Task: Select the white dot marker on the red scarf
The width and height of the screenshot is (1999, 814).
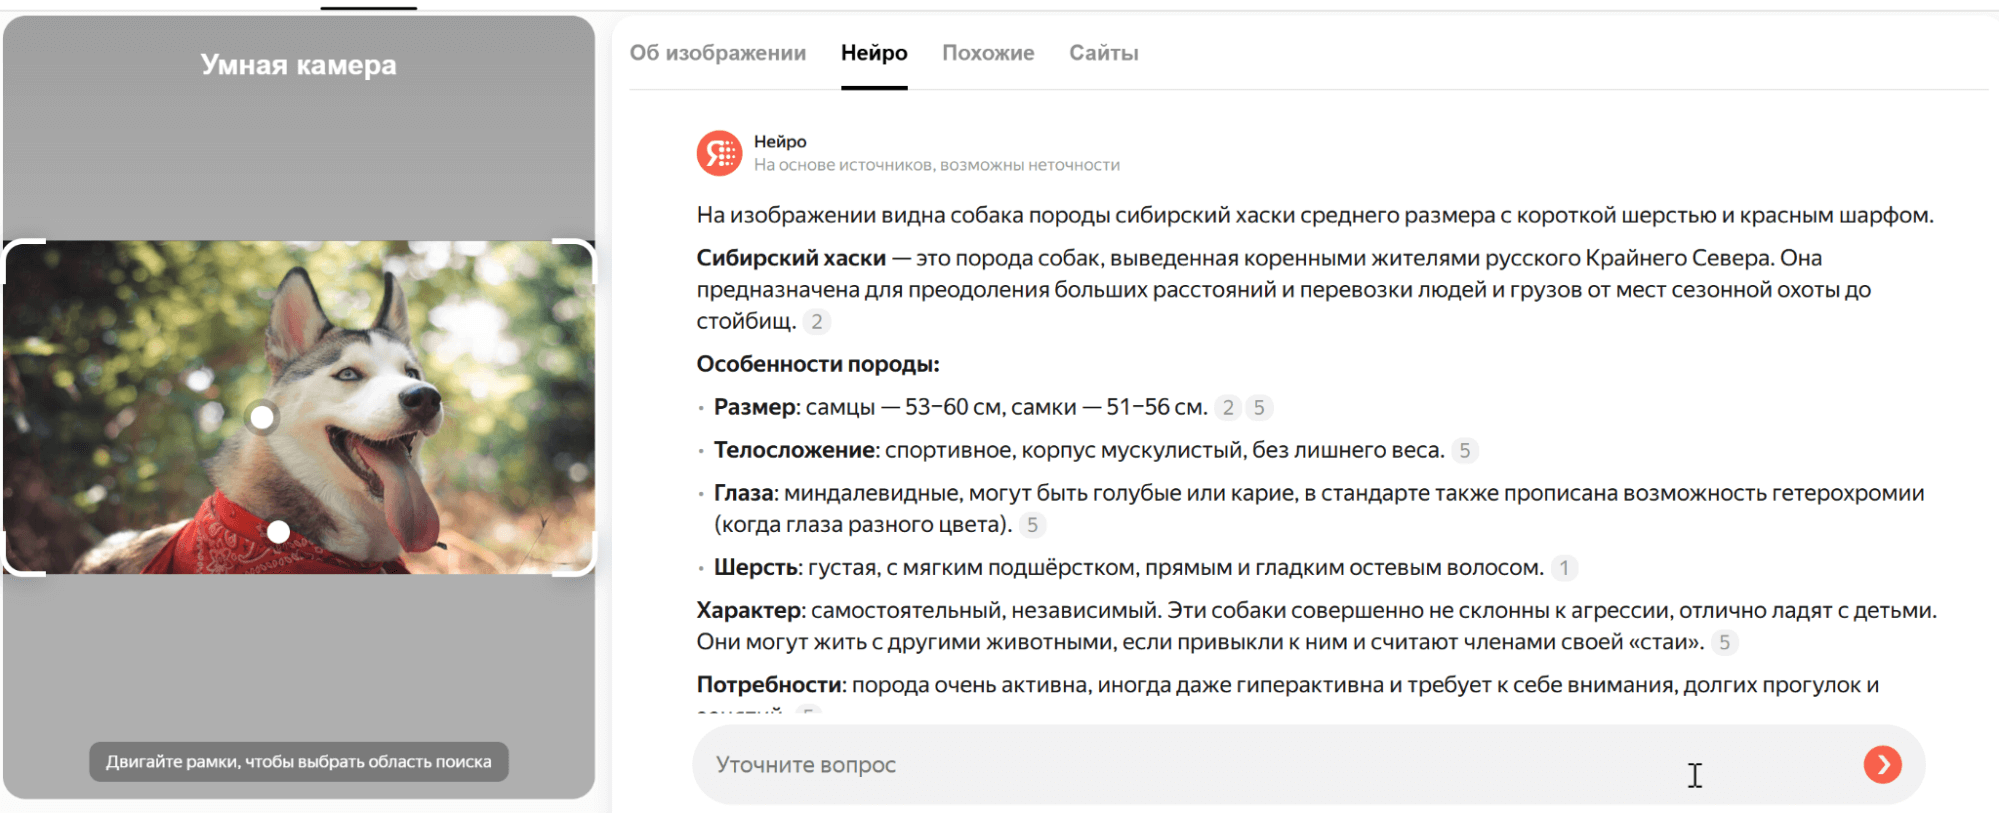Action: 278,532
